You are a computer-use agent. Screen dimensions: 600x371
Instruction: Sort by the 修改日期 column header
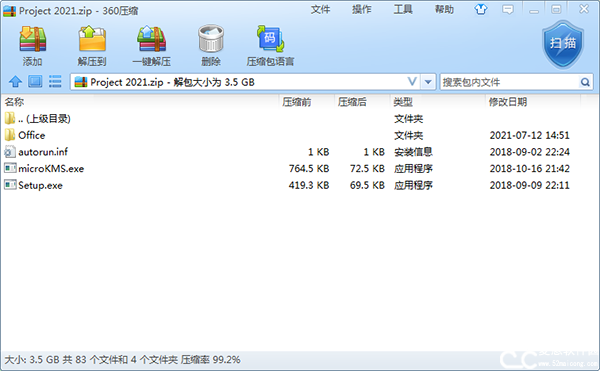click(x=508, y=102)
